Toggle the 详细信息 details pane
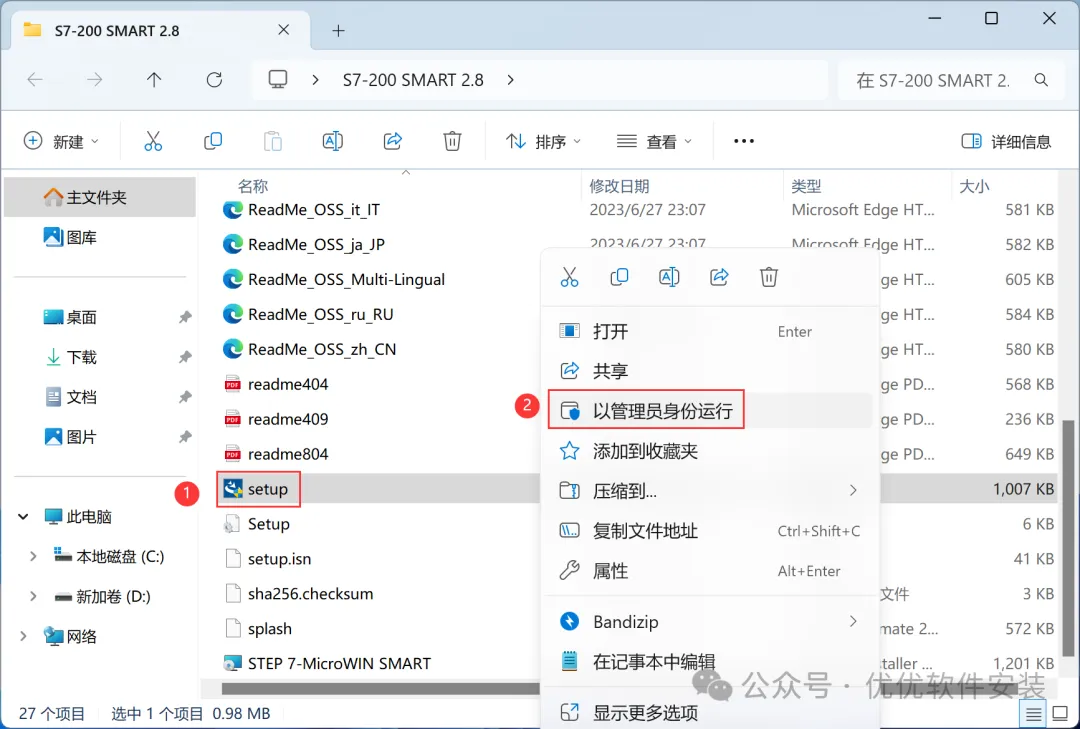This screenshot has height=729, width=1080. point(1006,141)
